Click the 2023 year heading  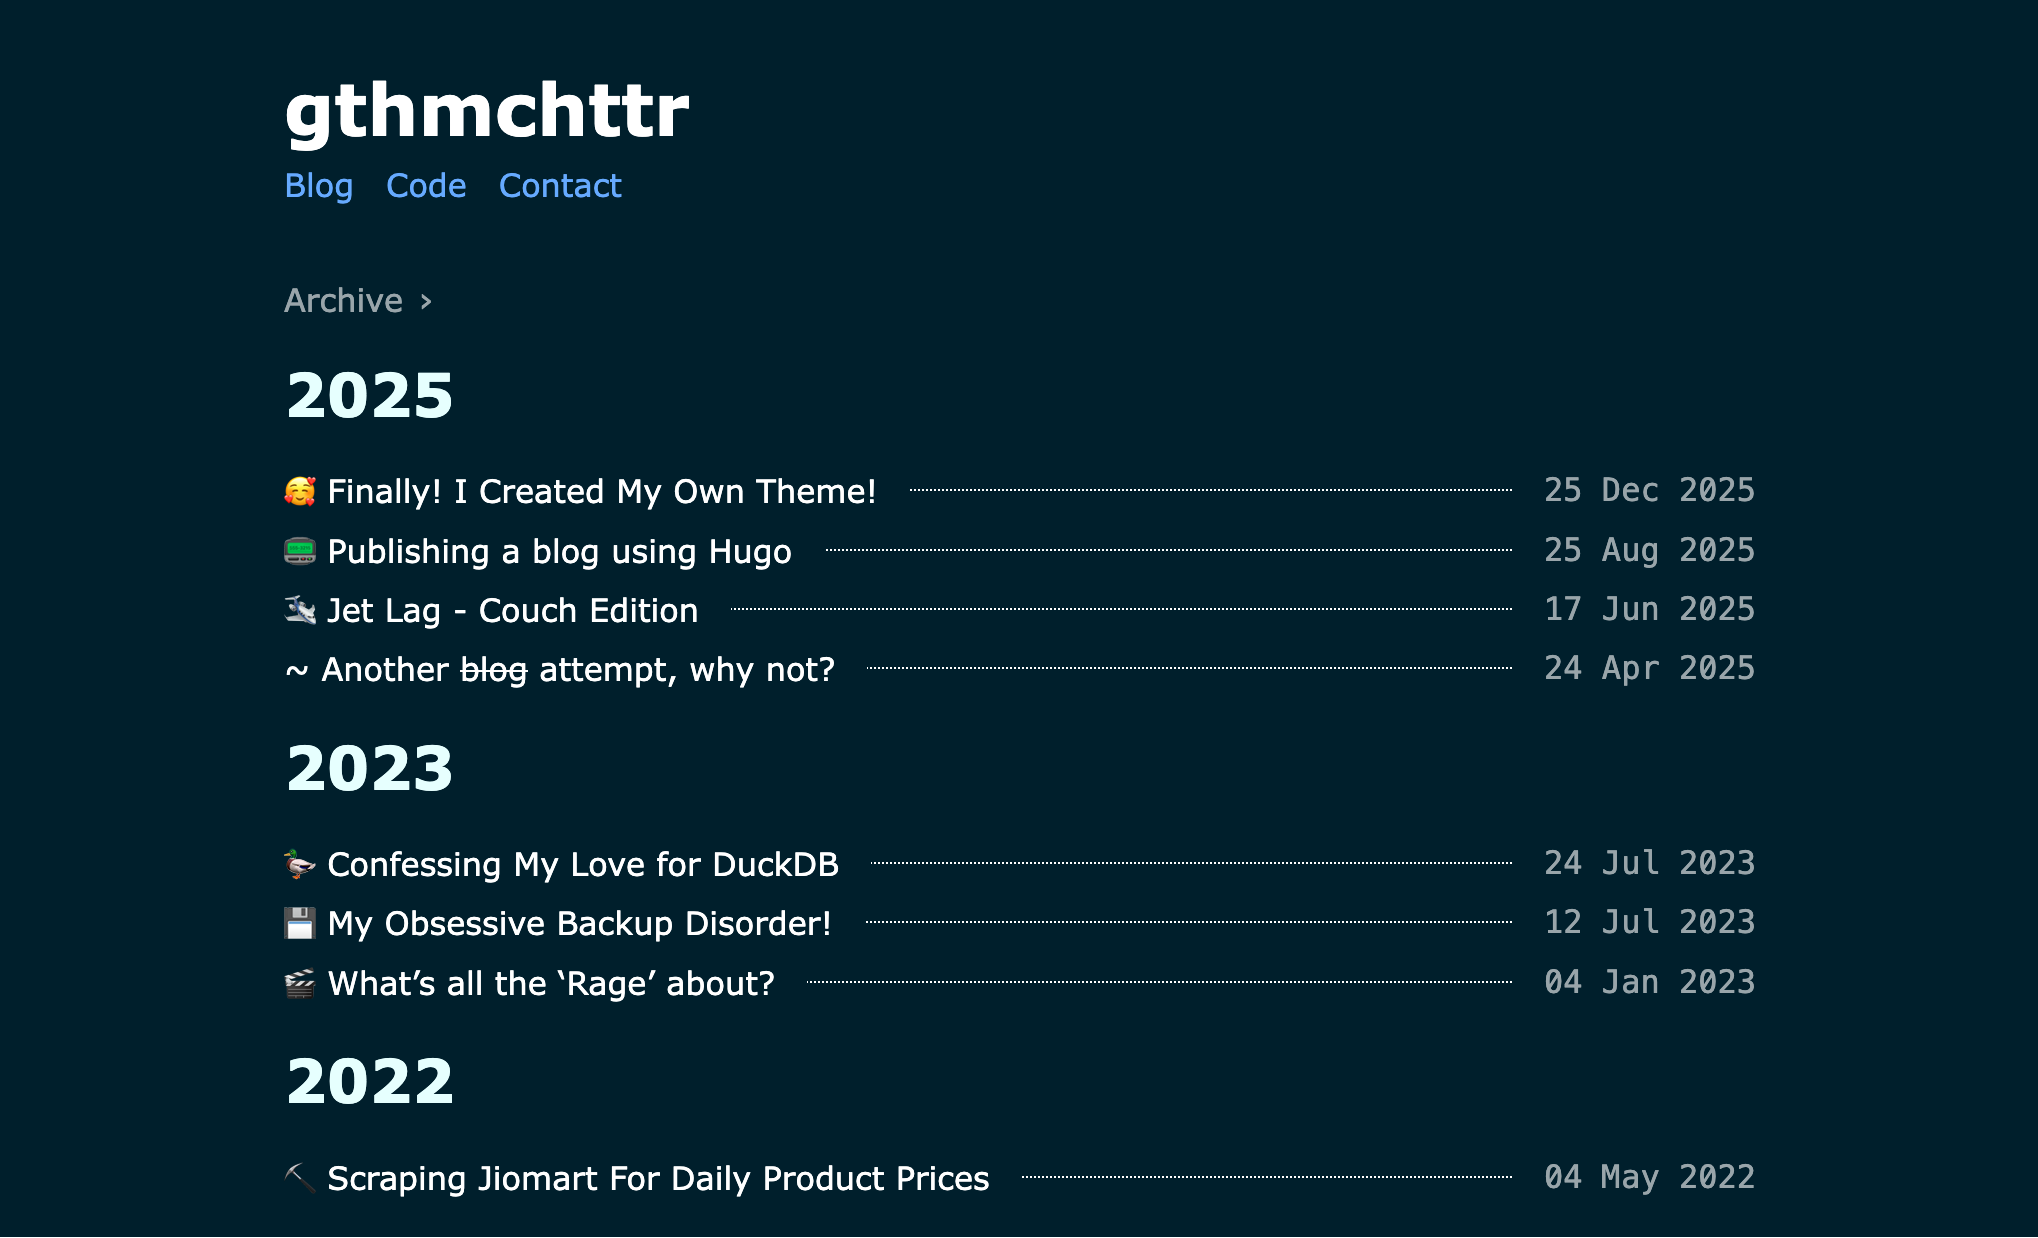coord(370,768)
